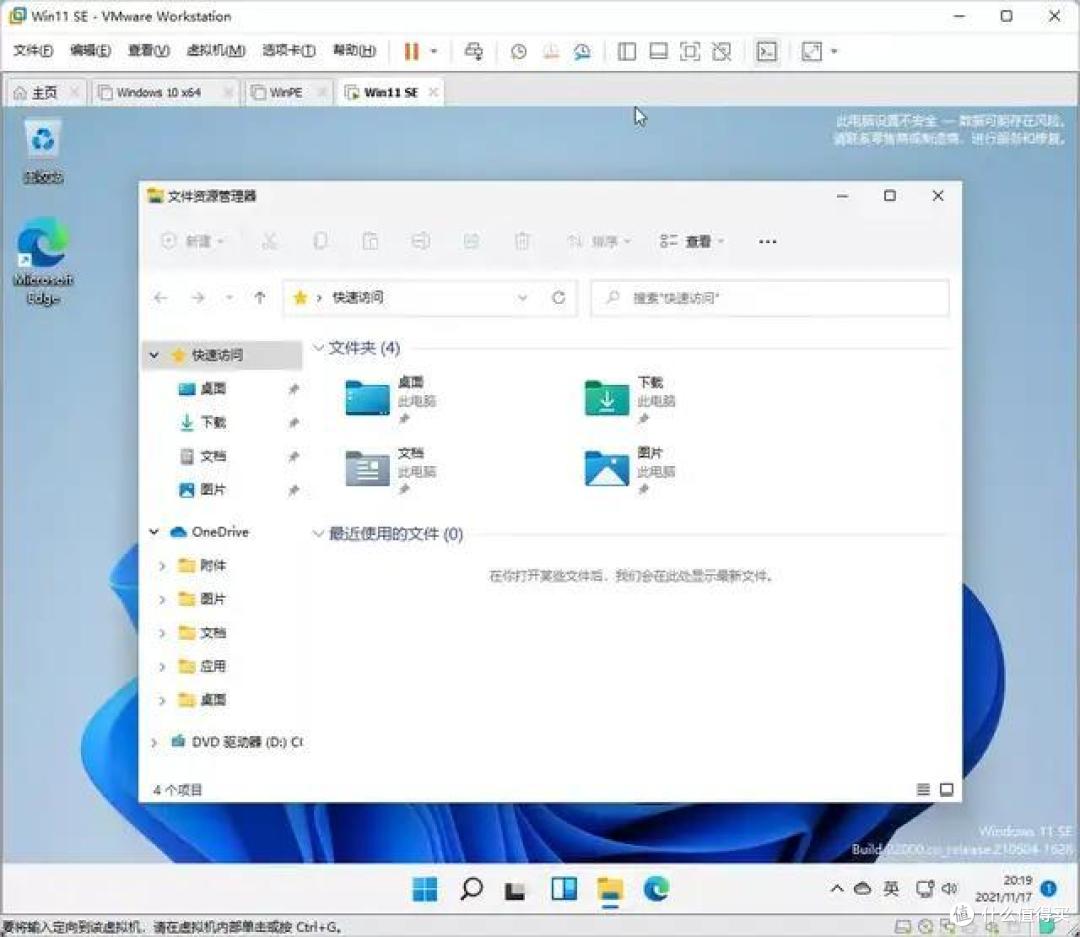Take a snapshot of the VM
1080x937 pixels.
[x=519, y=51]
